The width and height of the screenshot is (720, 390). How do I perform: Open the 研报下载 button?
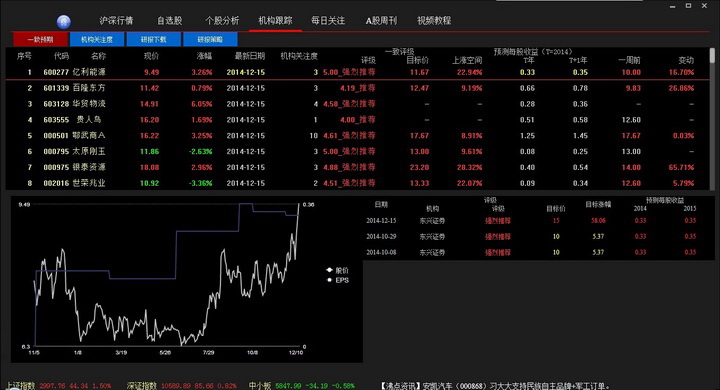click(x=153, y=40)
